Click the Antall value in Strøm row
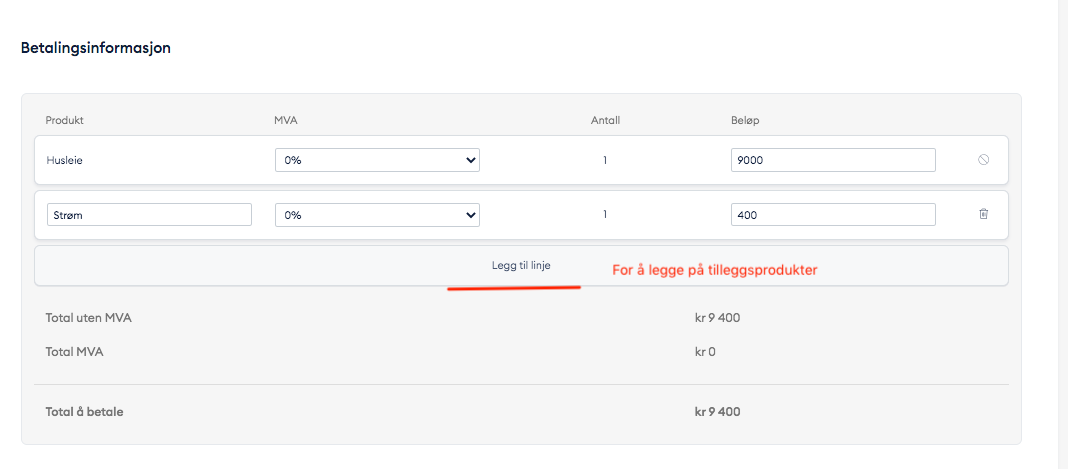Image resolution: width=1068 pixels, height=469 pixels. point(605,215)
